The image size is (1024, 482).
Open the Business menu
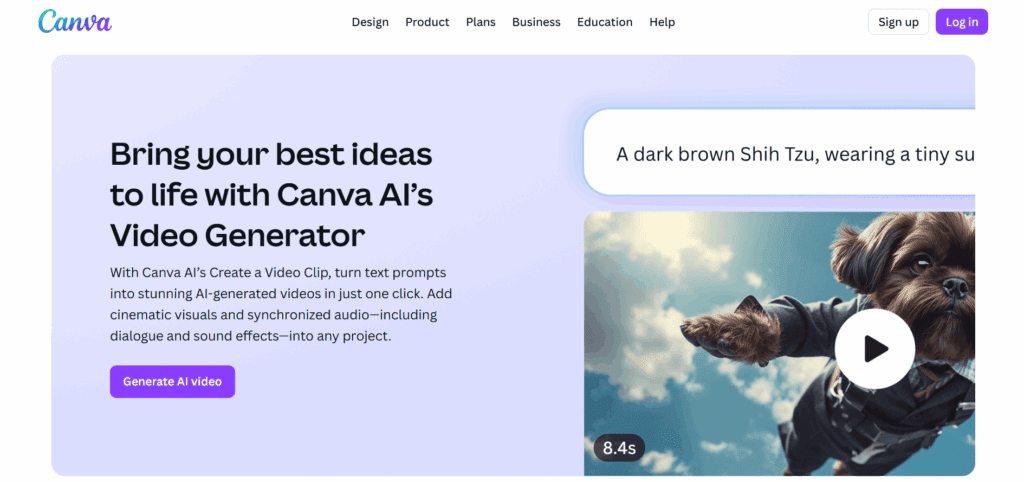pyautogui.click(x=536, y=22)
